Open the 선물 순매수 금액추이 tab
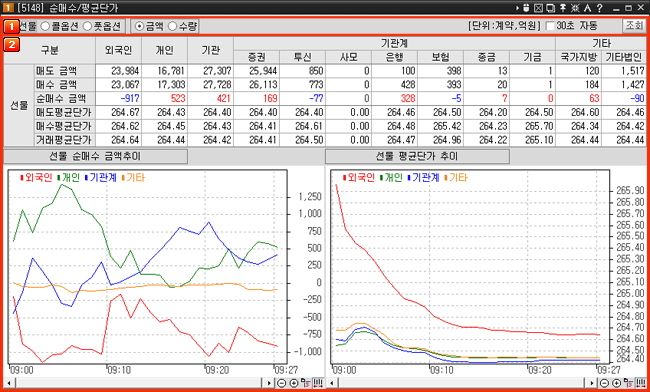Screen dimensions: 650x392 pos(95,156)
